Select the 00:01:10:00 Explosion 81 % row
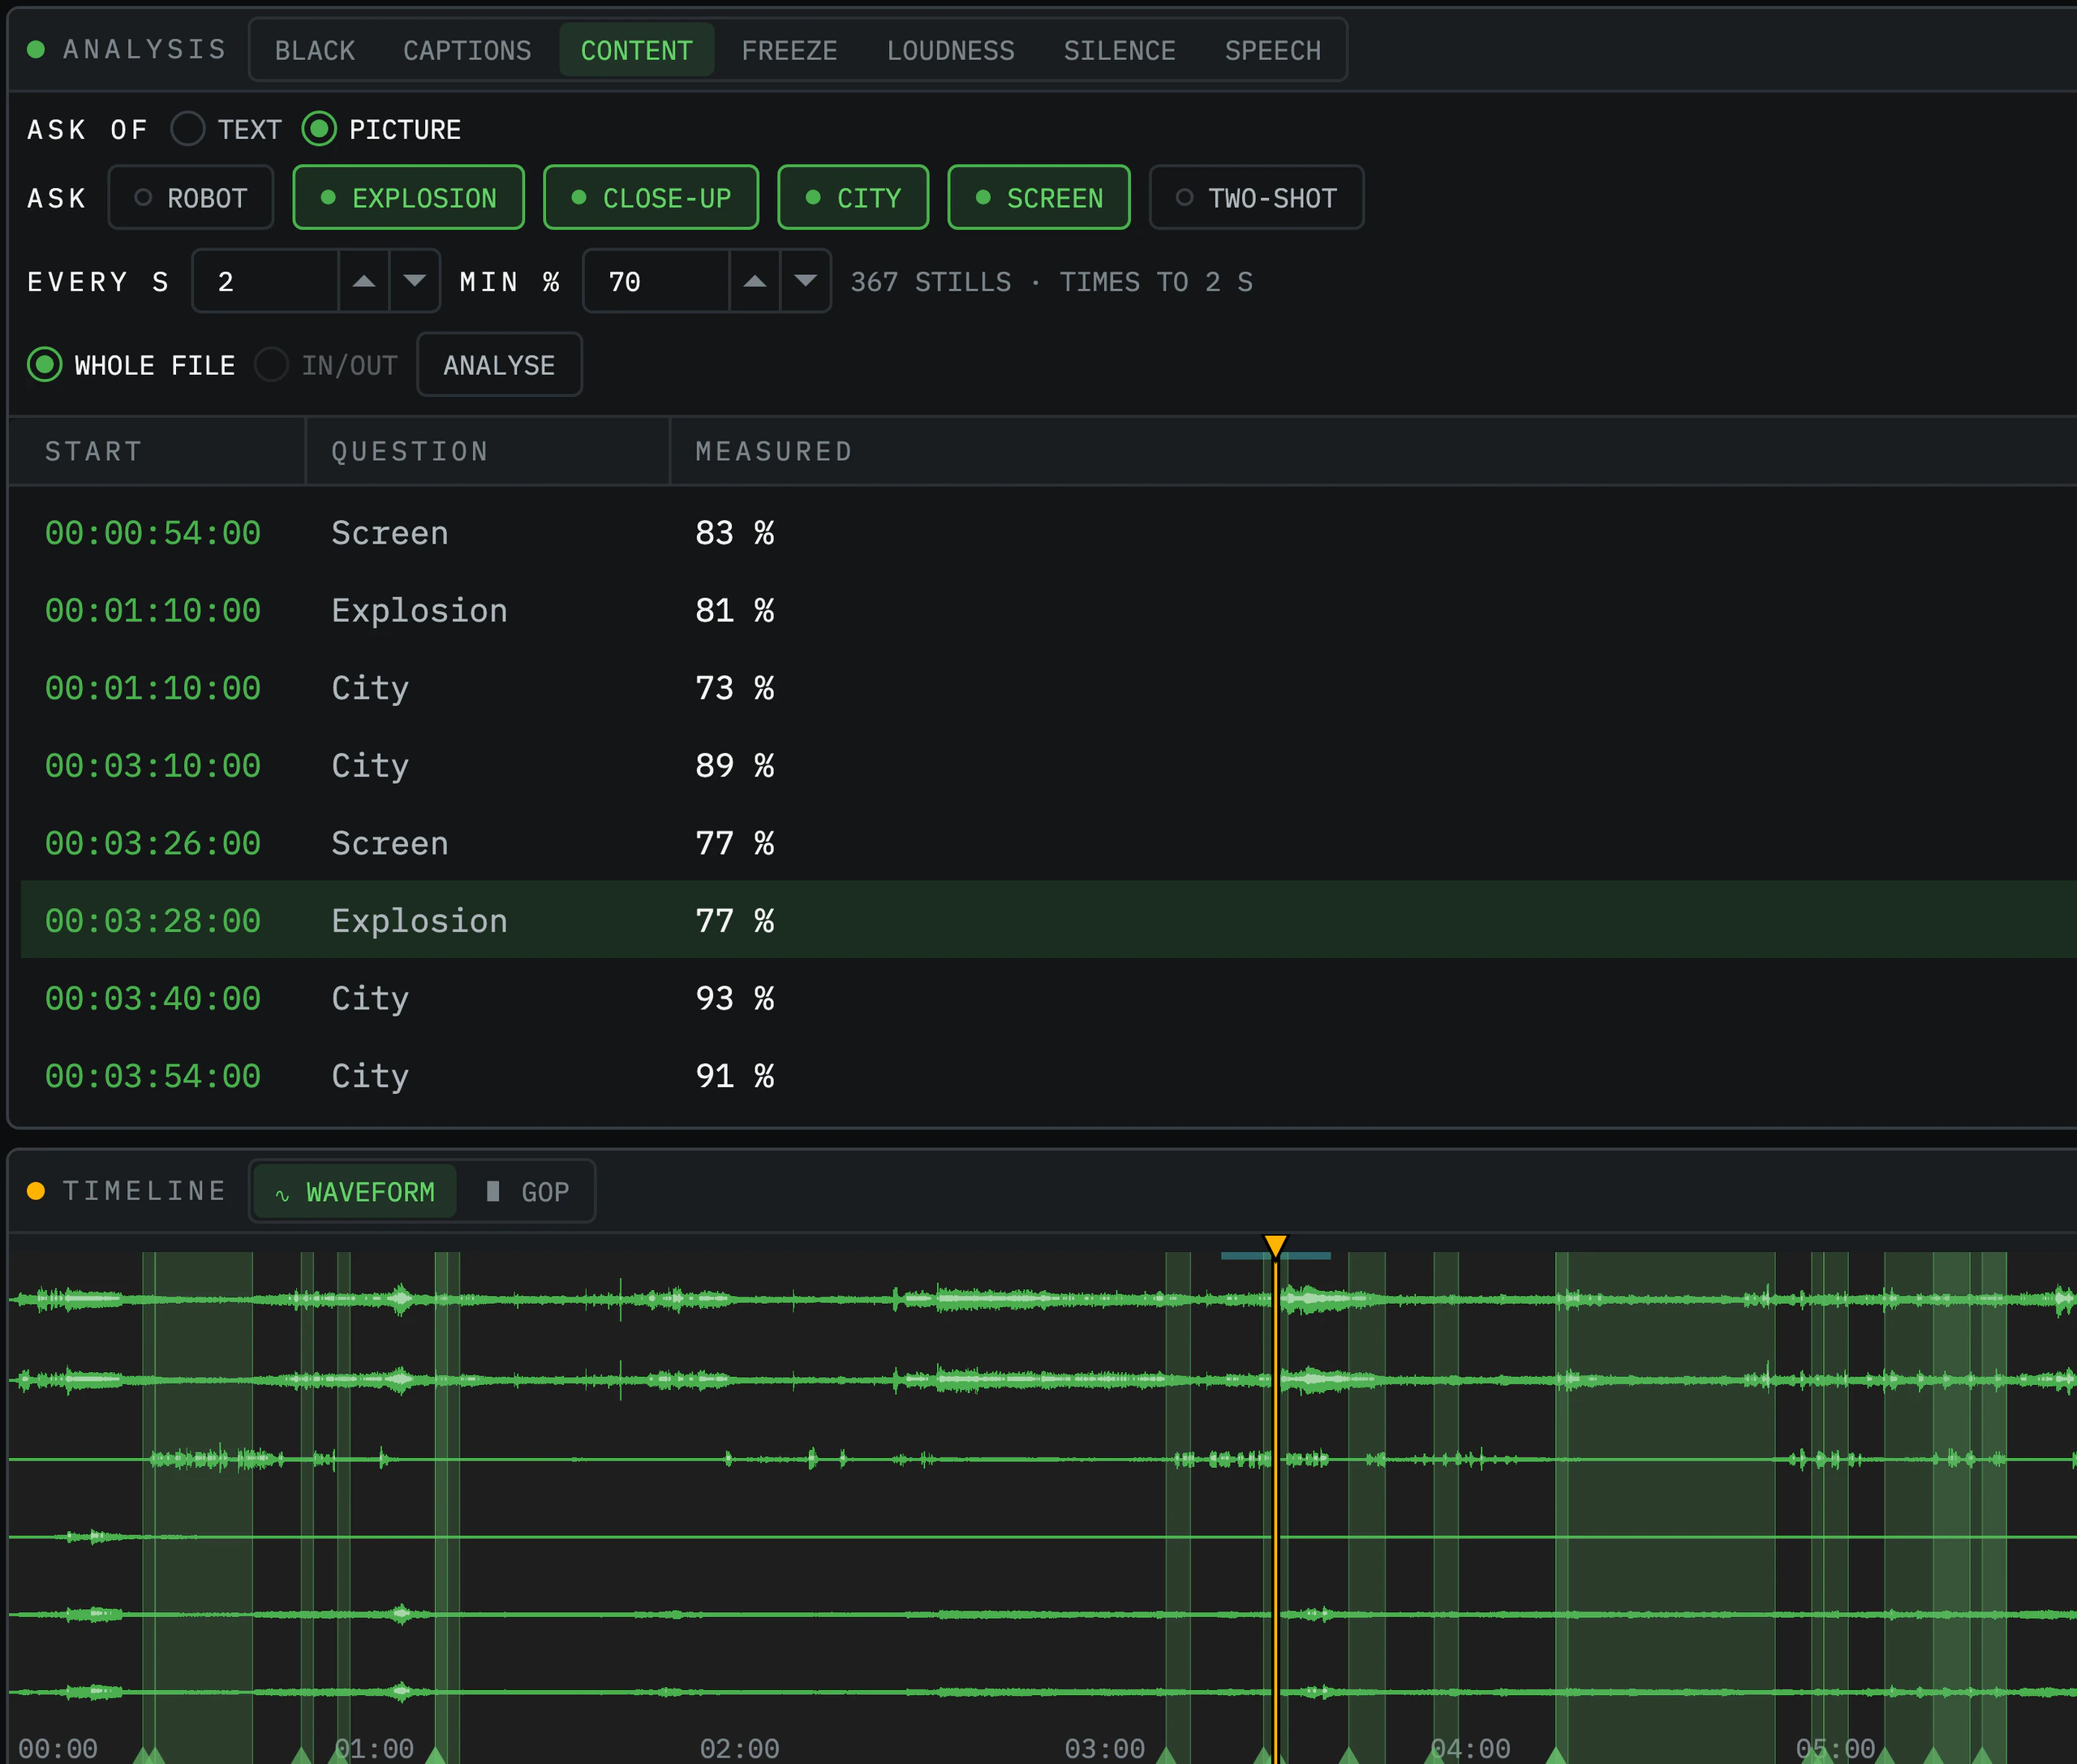This screenshot has width=2077, height=1764. pyautogui.click(x=1049, y=611)
